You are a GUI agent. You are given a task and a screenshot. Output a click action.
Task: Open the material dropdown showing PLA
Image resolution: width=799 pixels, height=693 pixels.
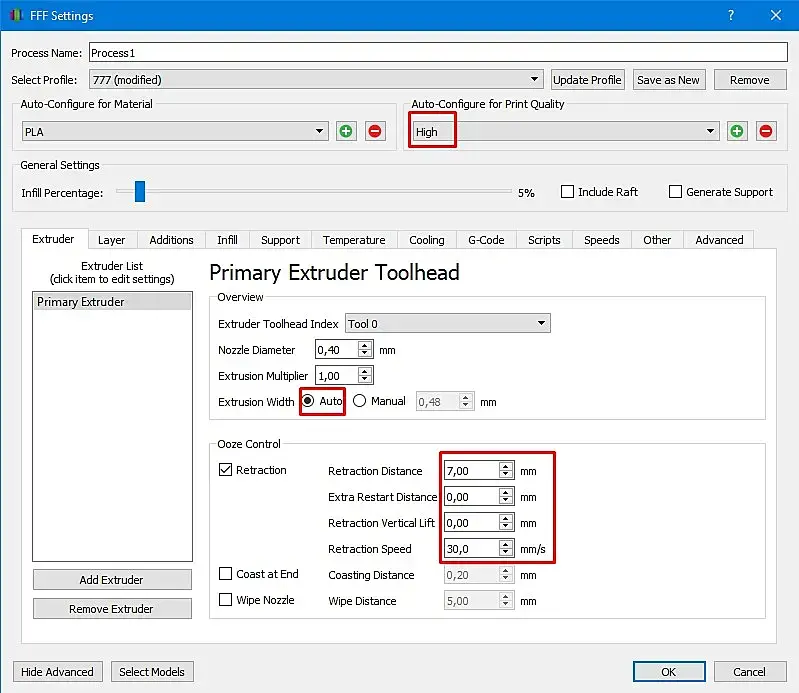(175, 131)
